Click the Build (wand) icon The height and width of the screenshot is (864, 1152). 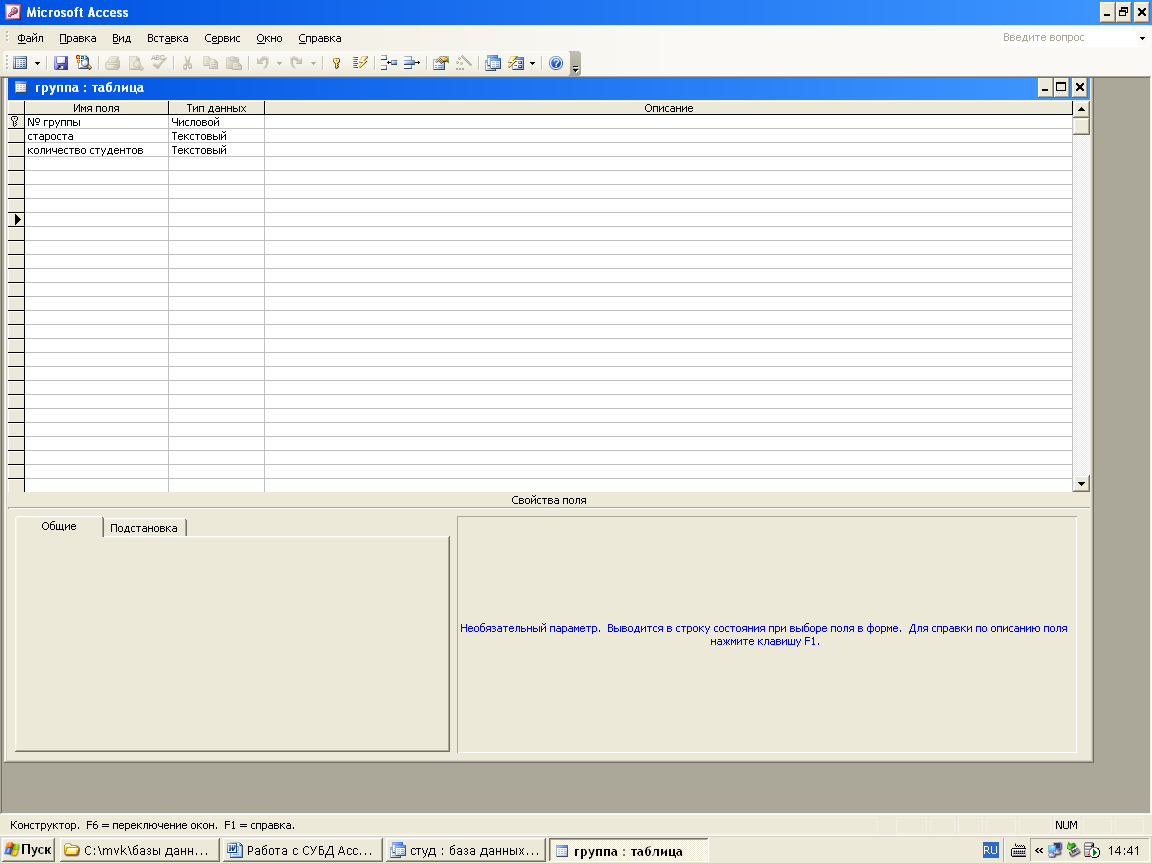464,63
